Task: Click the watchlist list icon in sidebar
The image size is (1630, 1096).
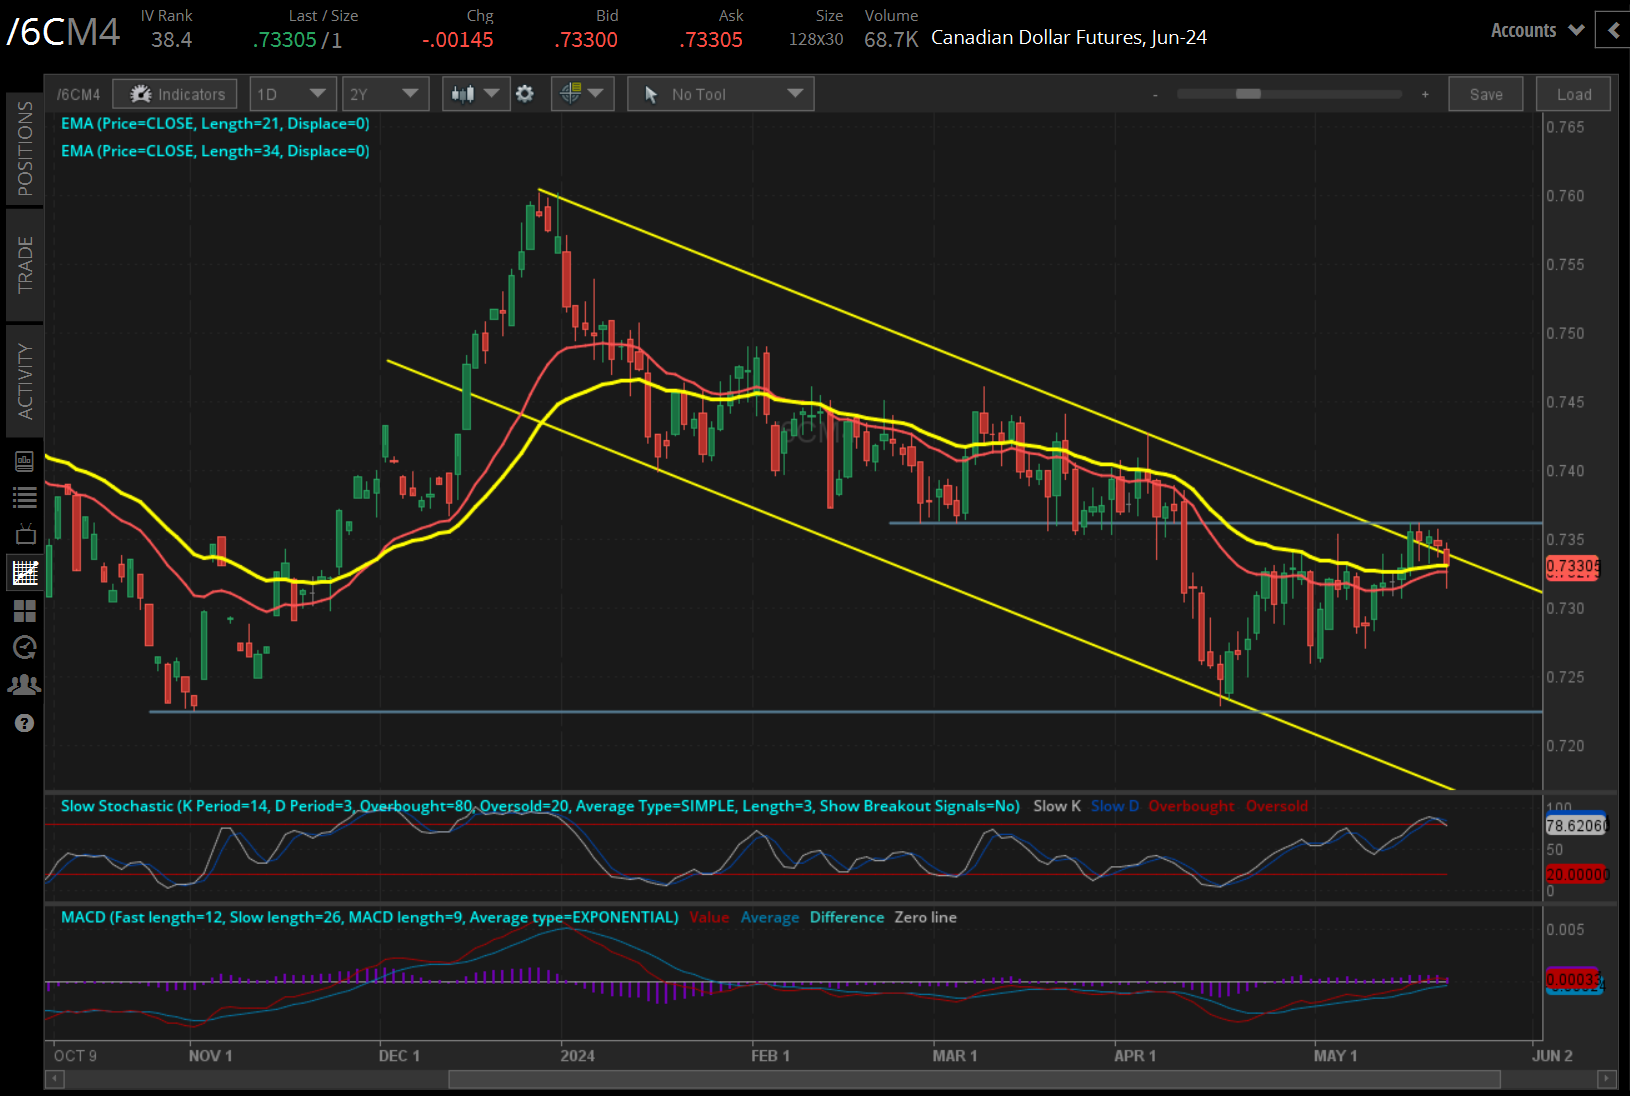Action: coord(24,497)
